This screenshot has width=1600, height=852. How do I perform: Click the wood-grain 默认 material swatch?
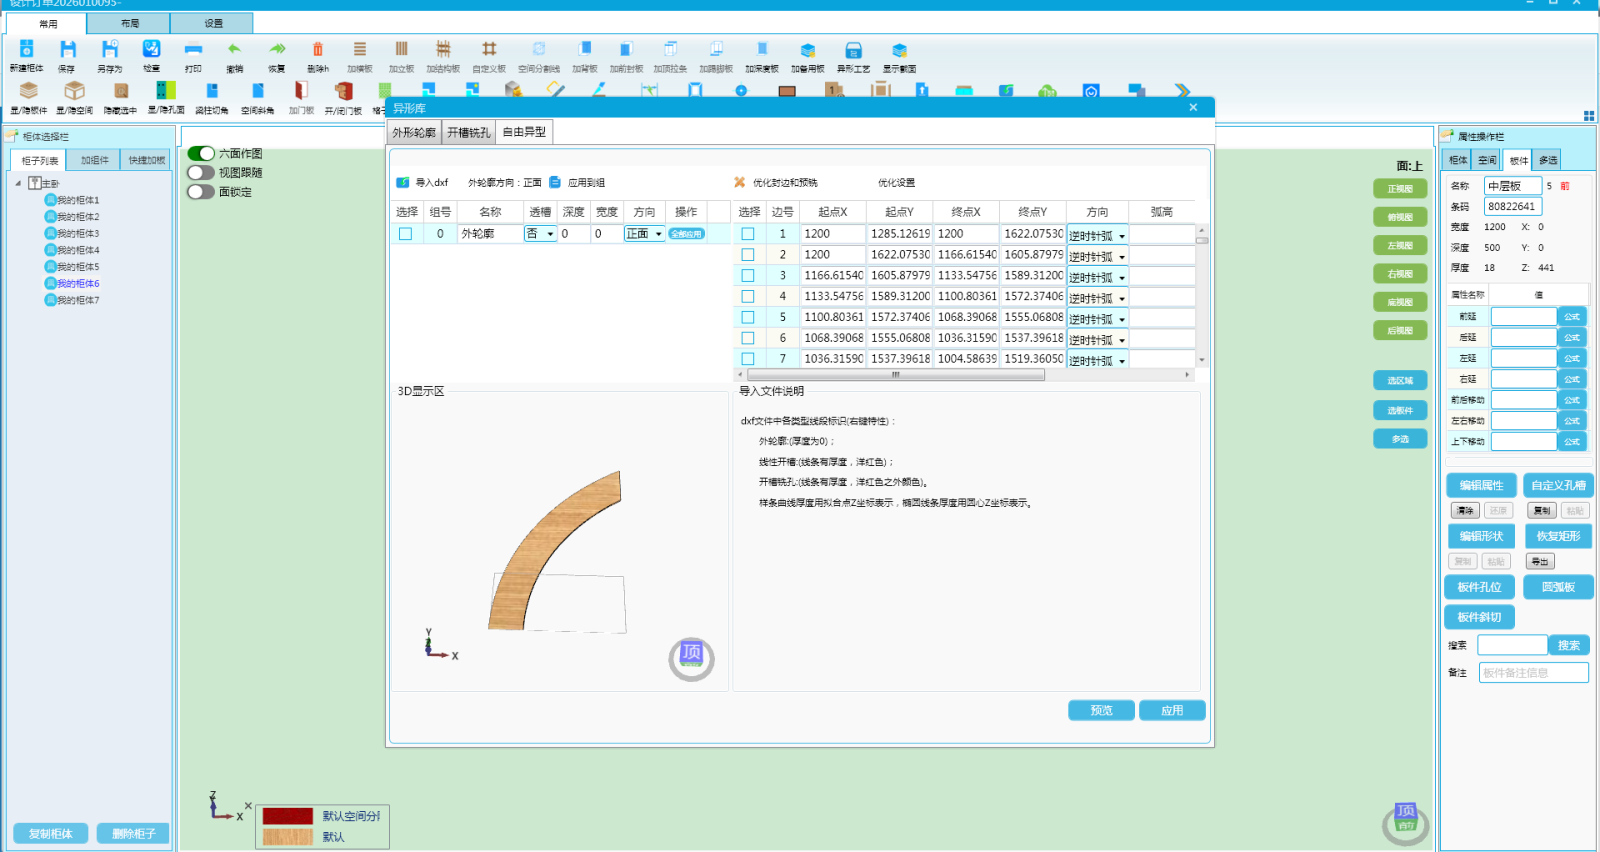288,837
